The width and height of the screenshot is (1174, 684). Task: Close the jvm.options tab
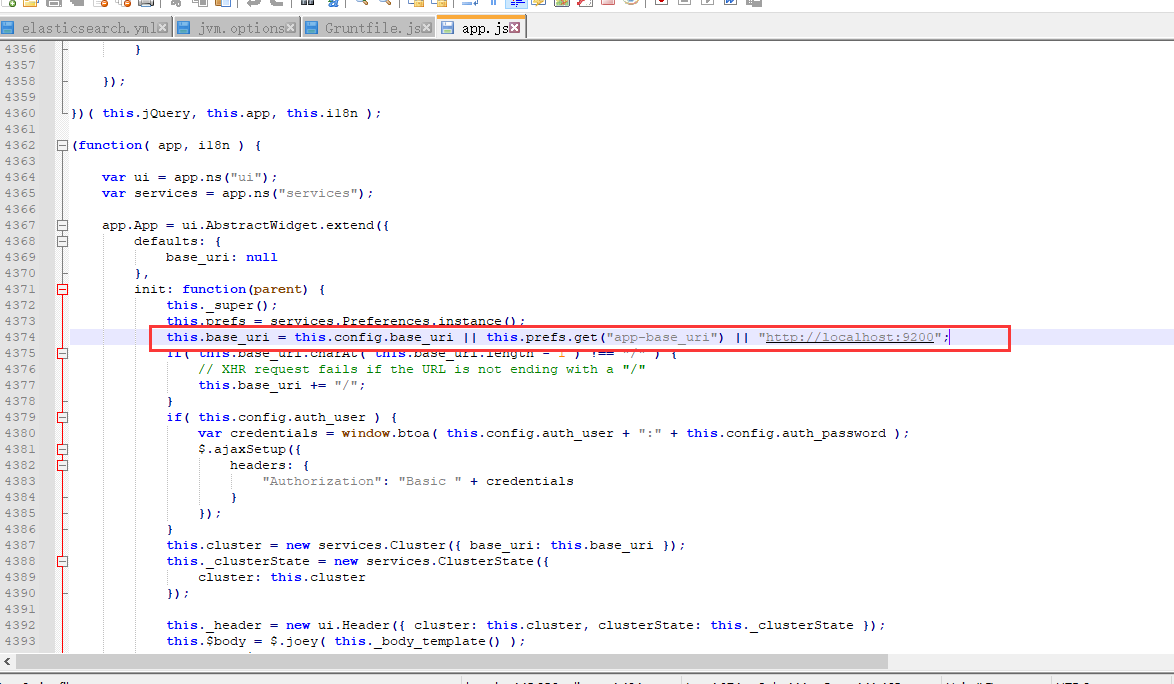click(x=291, y=28)
